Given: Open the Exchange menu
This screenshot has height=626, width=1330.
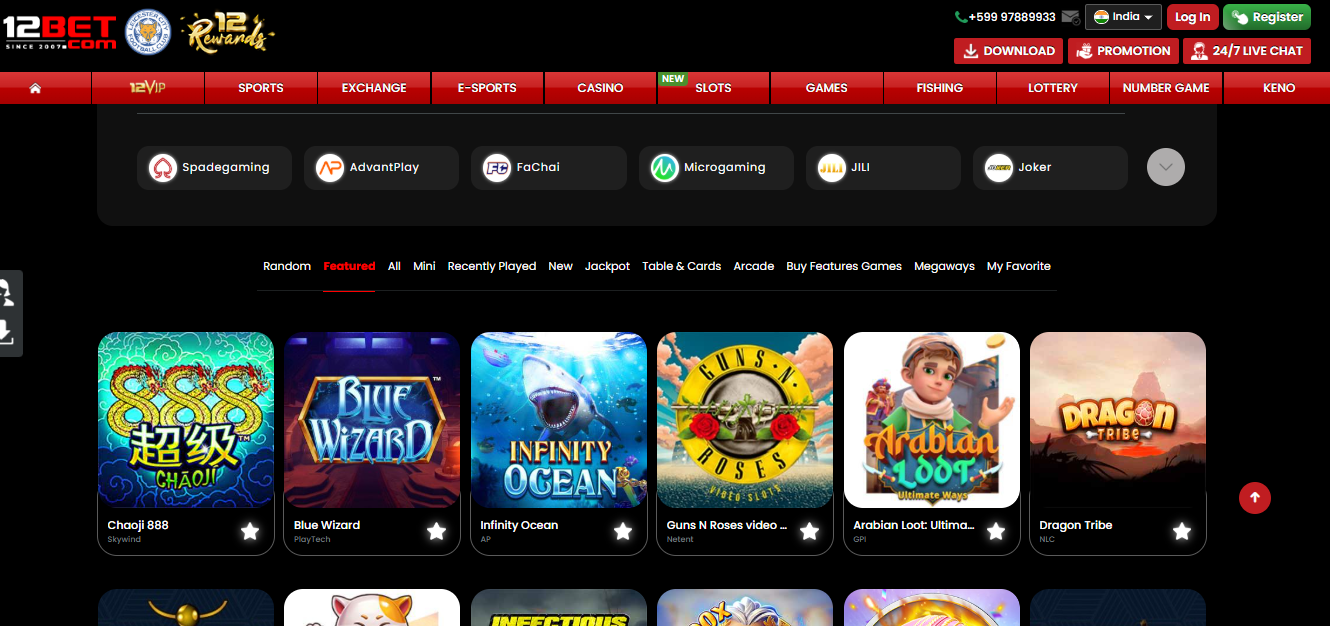Looking at the screenshot, I should [374, 88].
